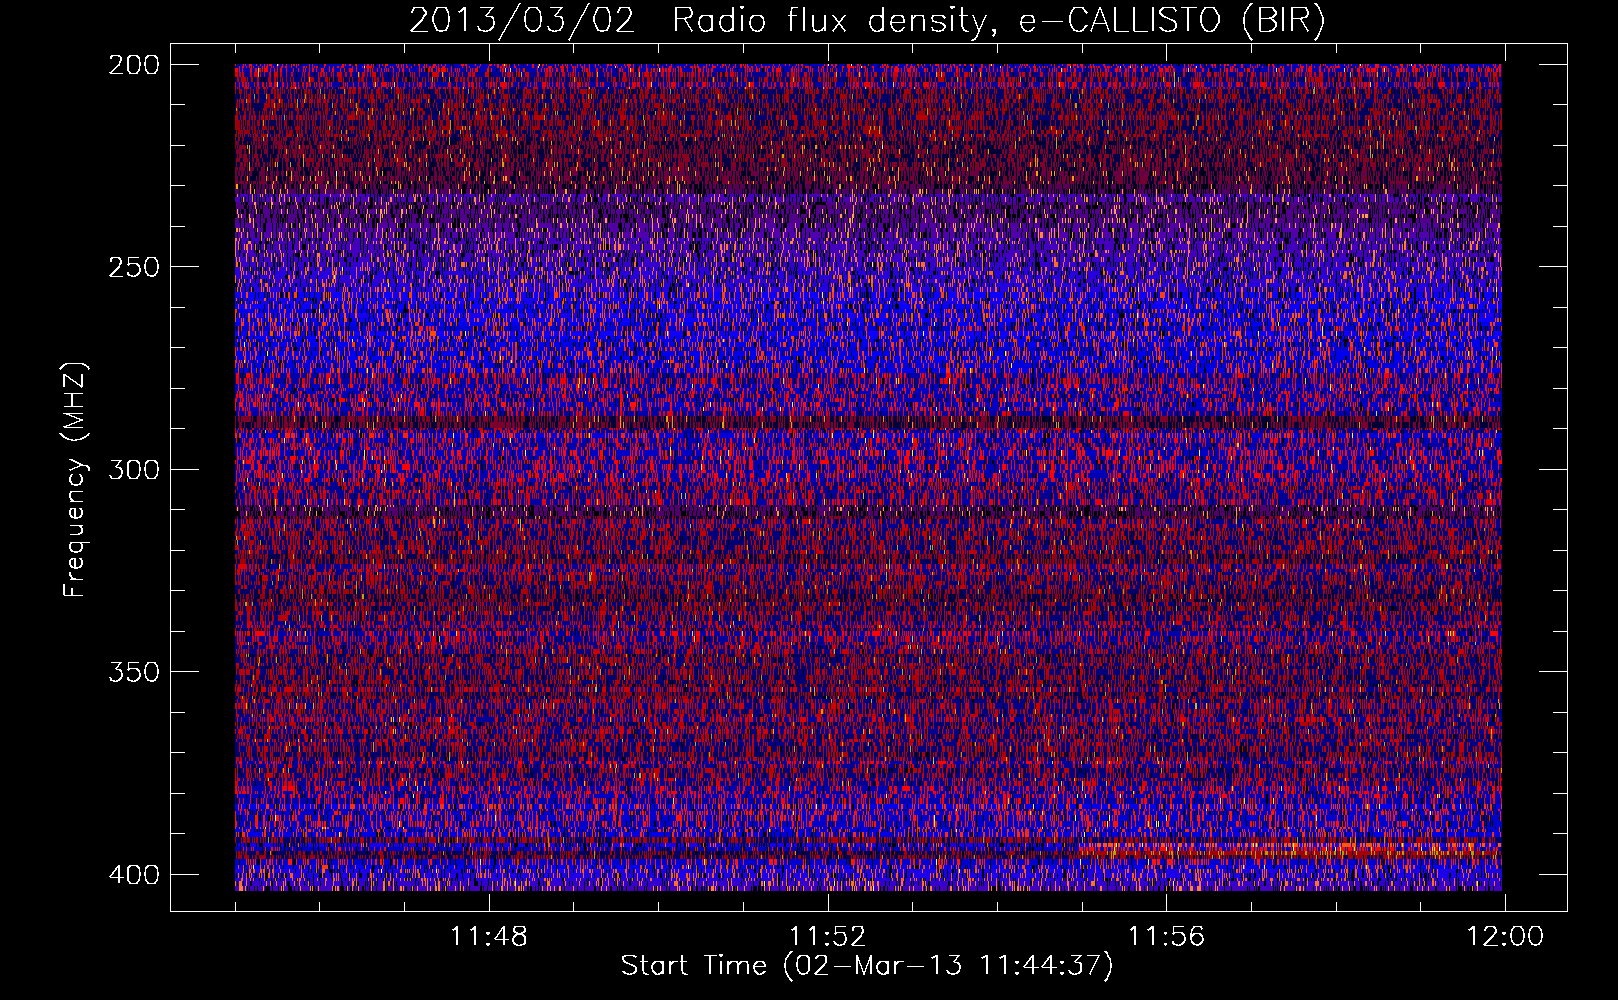1618x1000 pixels.
Task: Click the '250' frequency tick label
Action: click(134, 267)
